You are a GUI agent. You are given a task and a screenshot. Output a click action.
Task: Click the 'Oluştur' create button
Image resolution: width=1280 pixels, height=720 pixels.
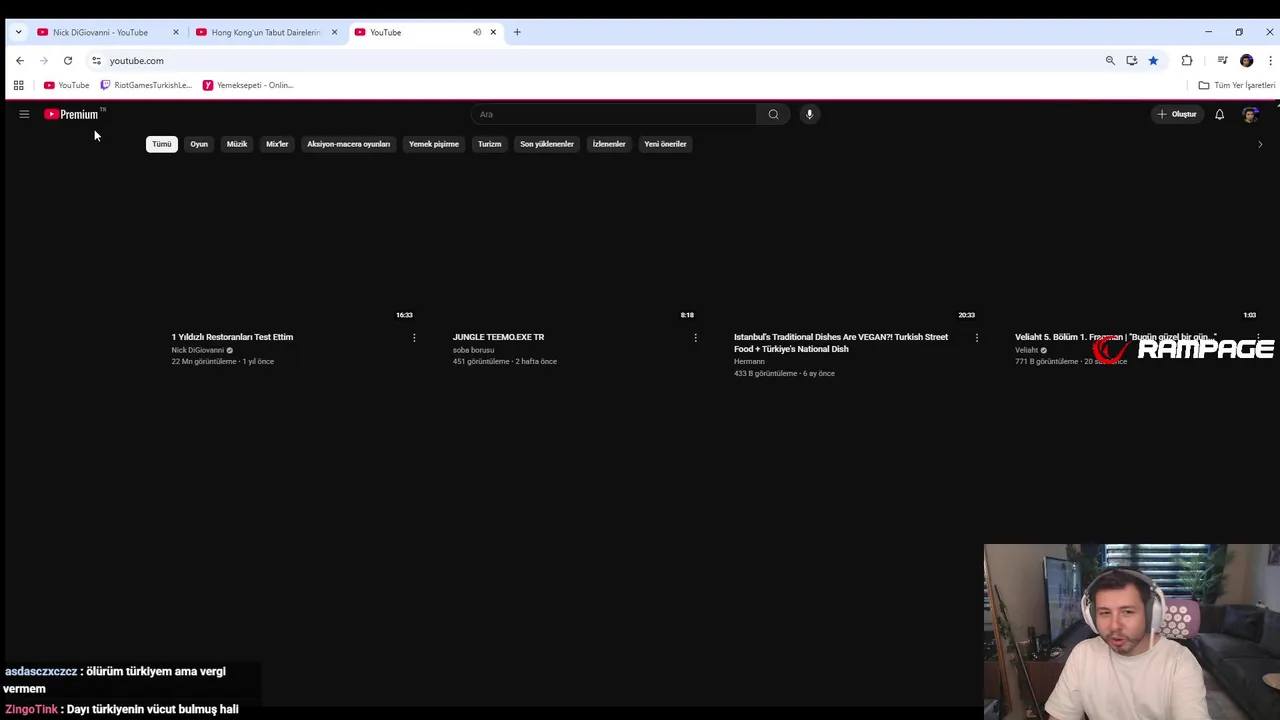(1177, 114)
